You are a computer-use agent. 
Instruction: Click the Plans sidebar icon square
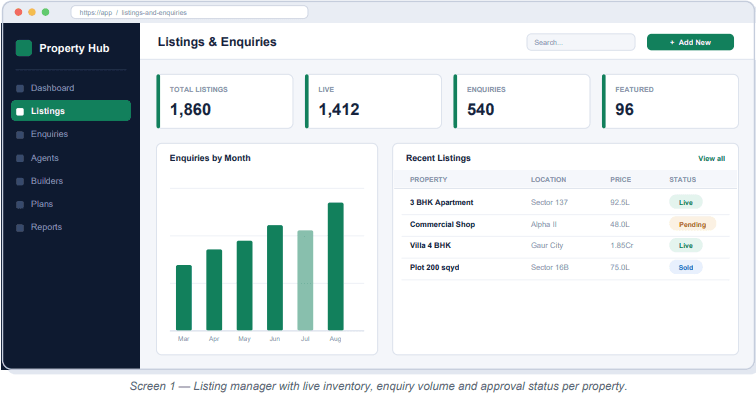pyautogui.click(x=20, y=204)
